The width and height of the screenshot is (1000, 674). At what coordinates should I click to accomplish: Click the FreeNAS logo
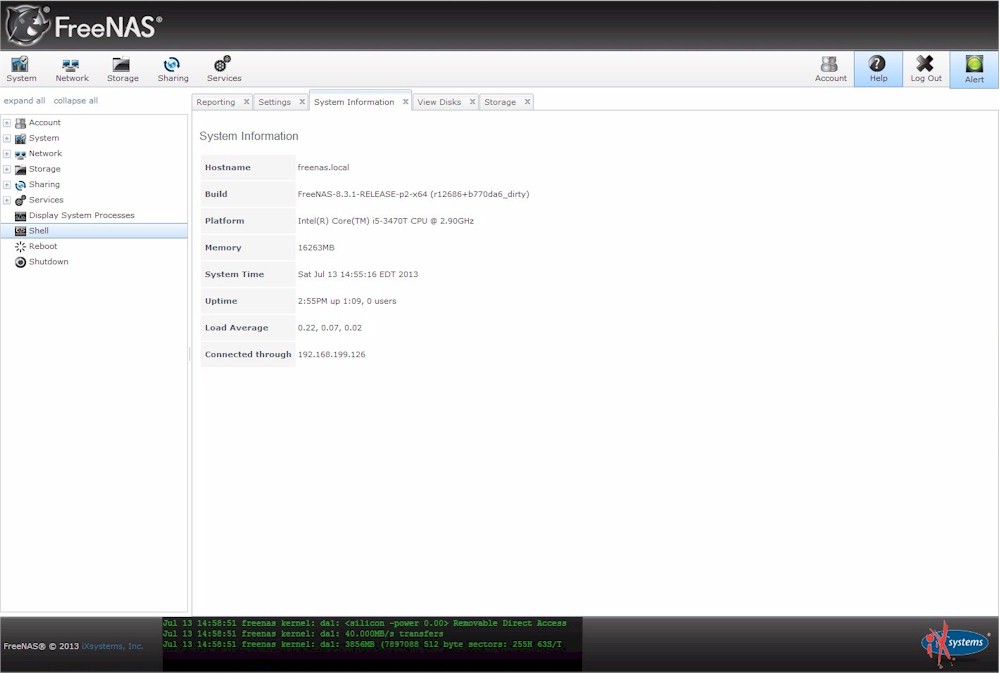point(83,26)
